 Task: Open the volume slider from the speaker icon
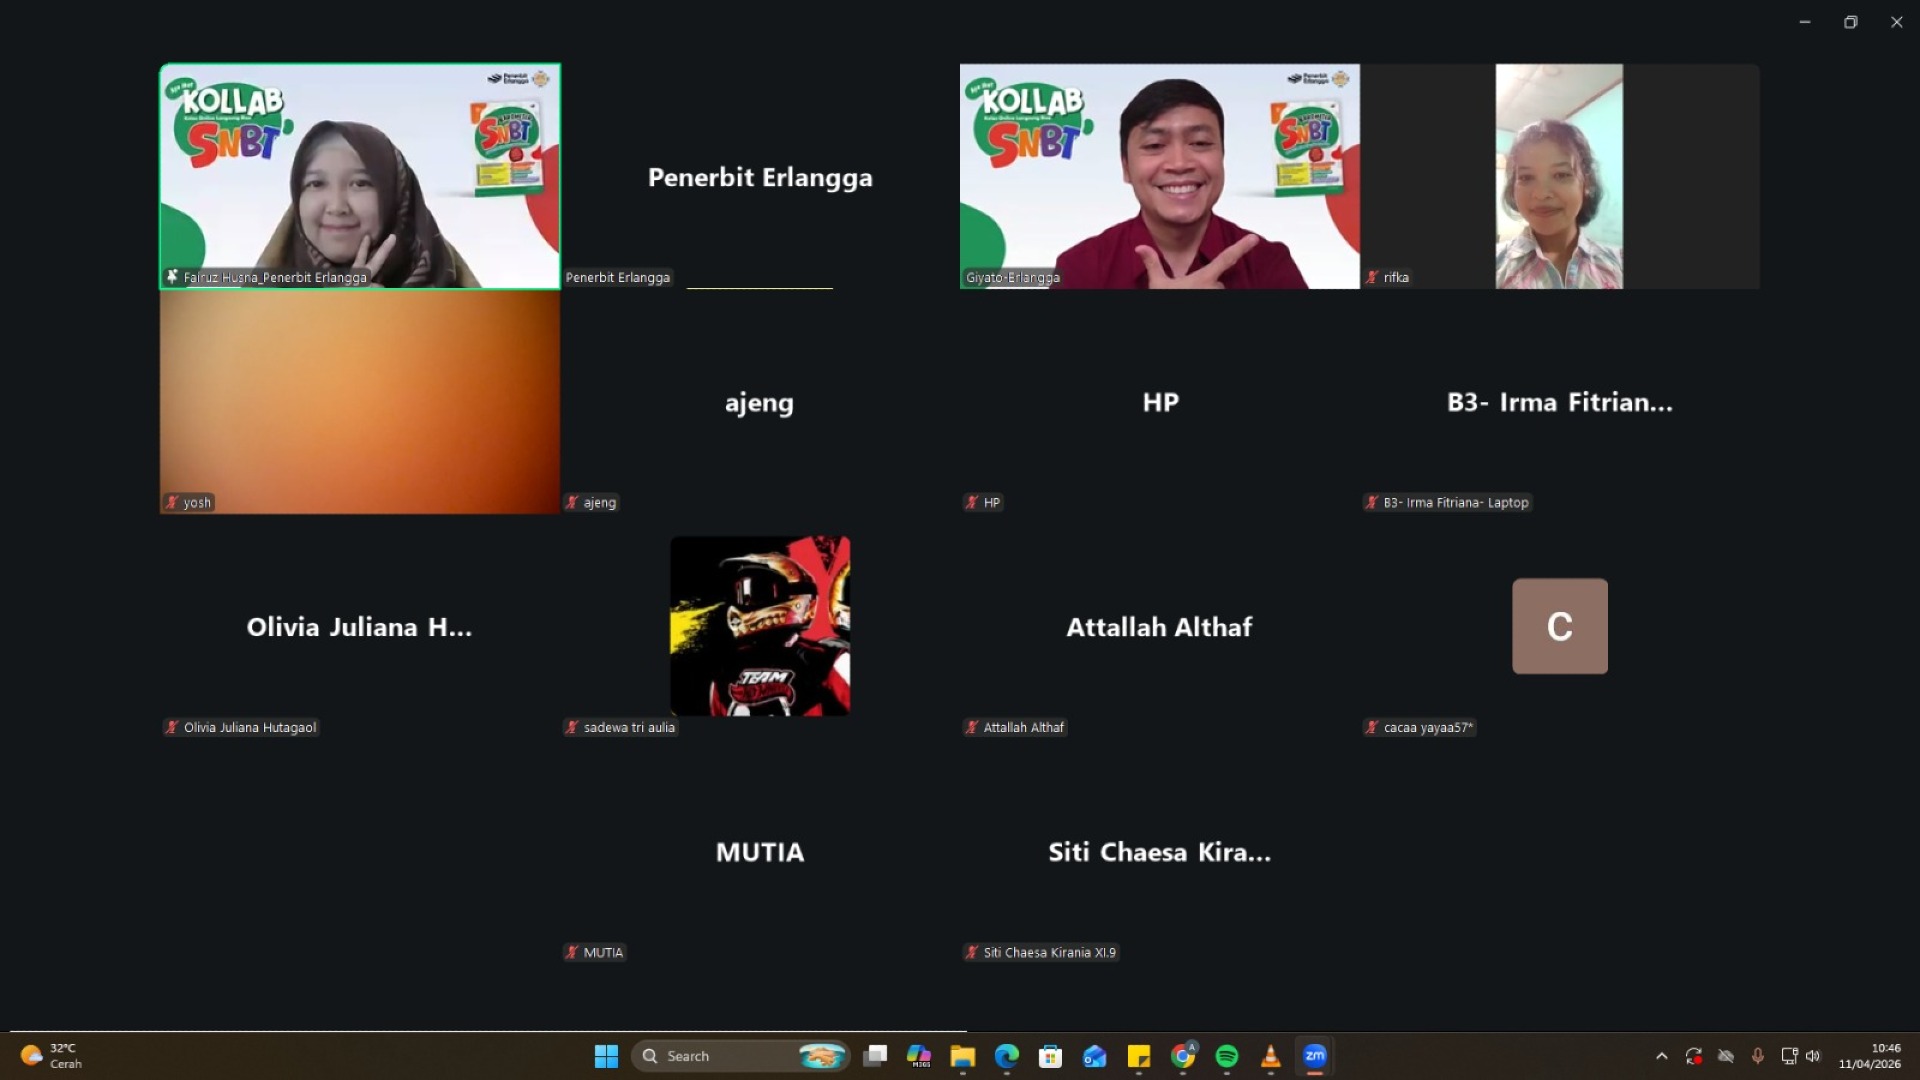tap(1814, 1056)
